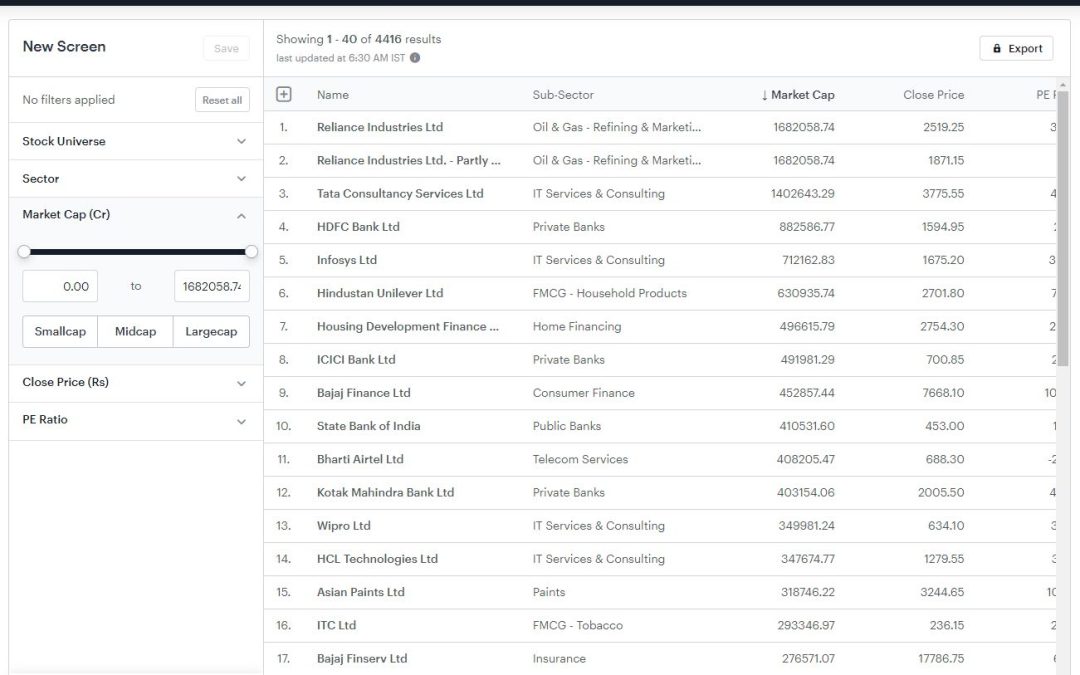Open Tata Consultancy Services Ltd
This screenshot has width=1080, height=675.
tap(400, 194)
